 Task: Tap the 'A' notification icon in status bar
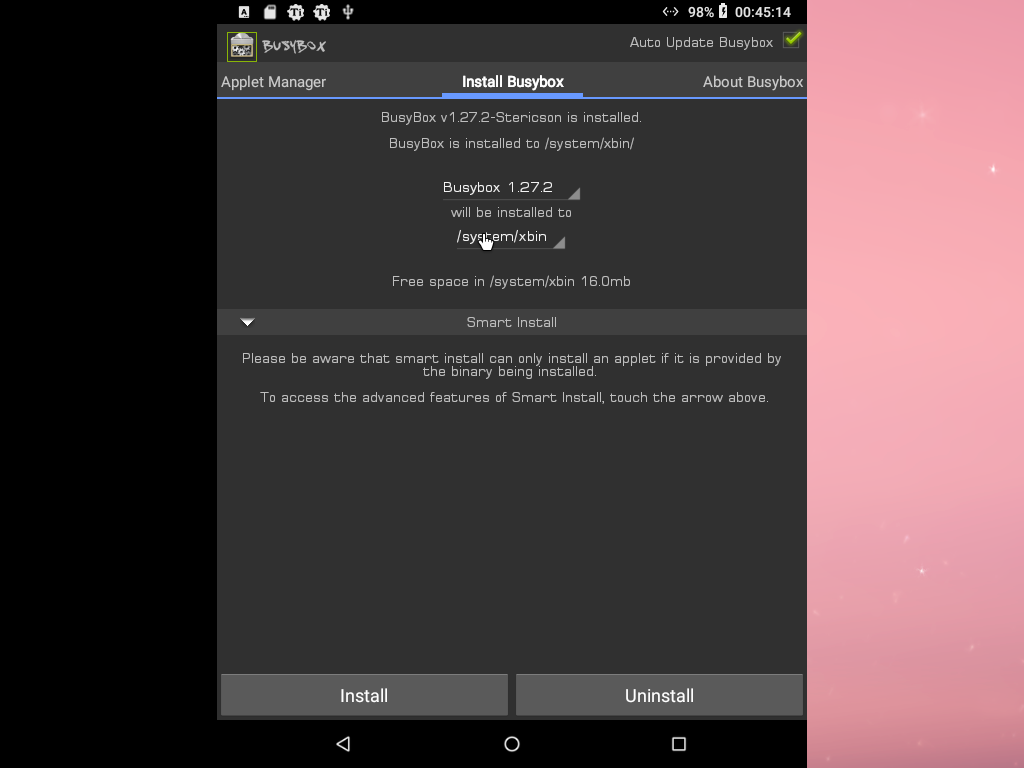tap(243, 12)
